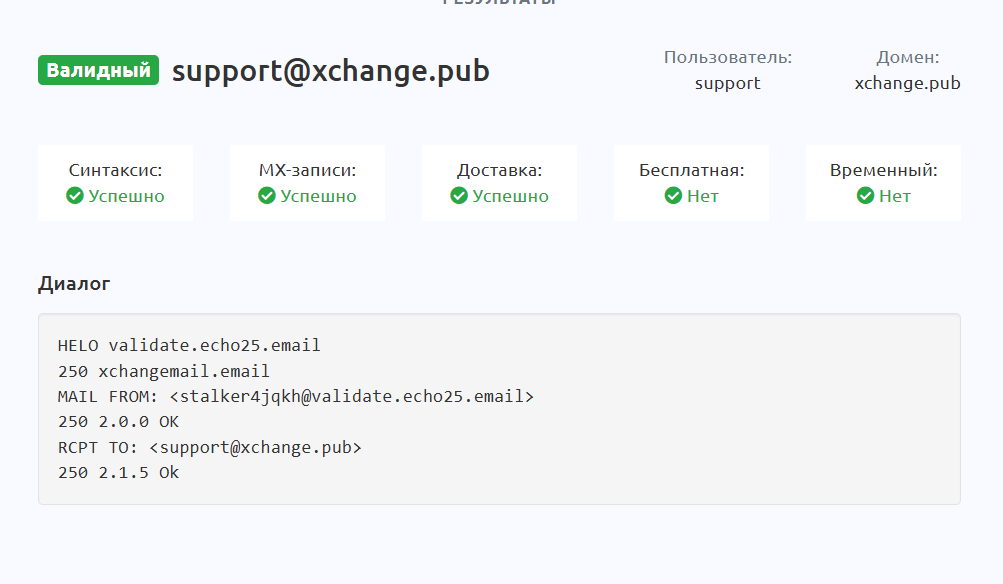Click the check icon in MX-записи card
The width and height of the screenshot is (1003, 584).
[x=266, y=196]
